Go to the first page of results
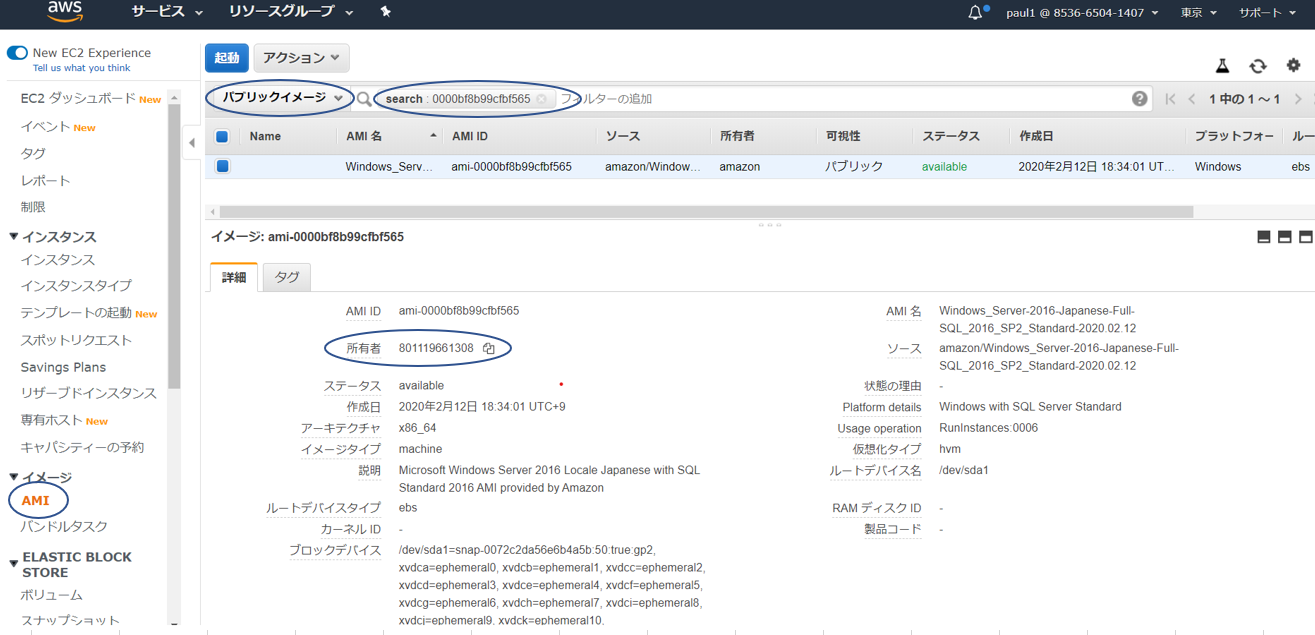The image size is (1315, 635). [x=1170, y=99]
